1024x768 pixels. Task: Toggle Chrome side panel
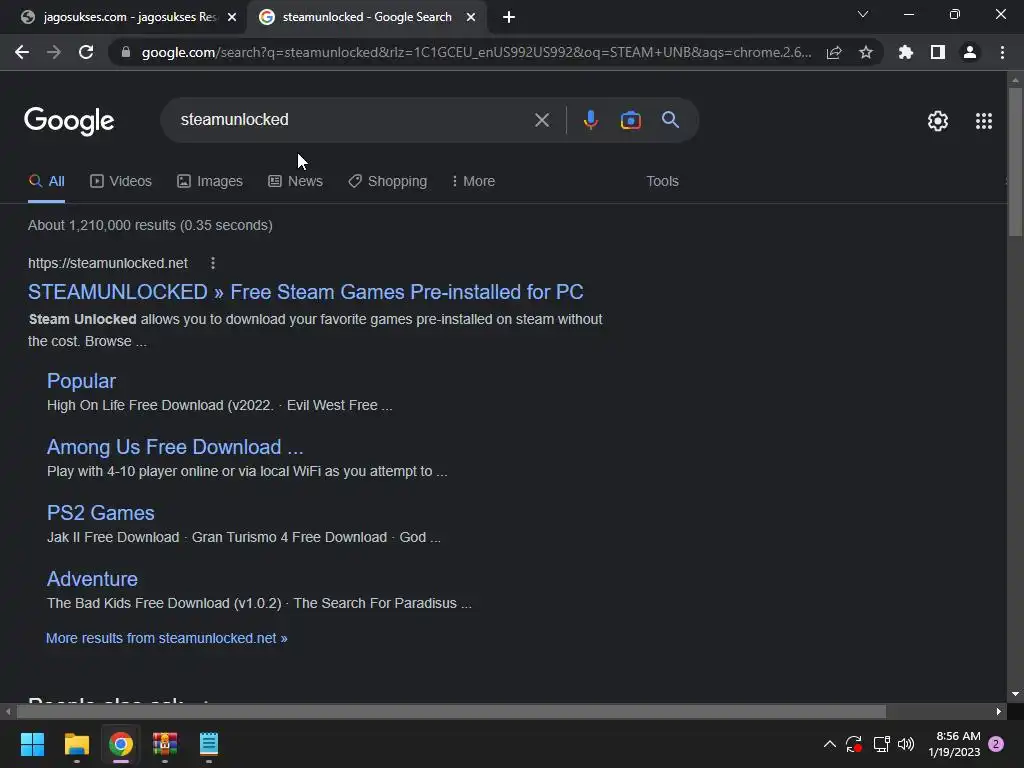click(x=938, y=52)
